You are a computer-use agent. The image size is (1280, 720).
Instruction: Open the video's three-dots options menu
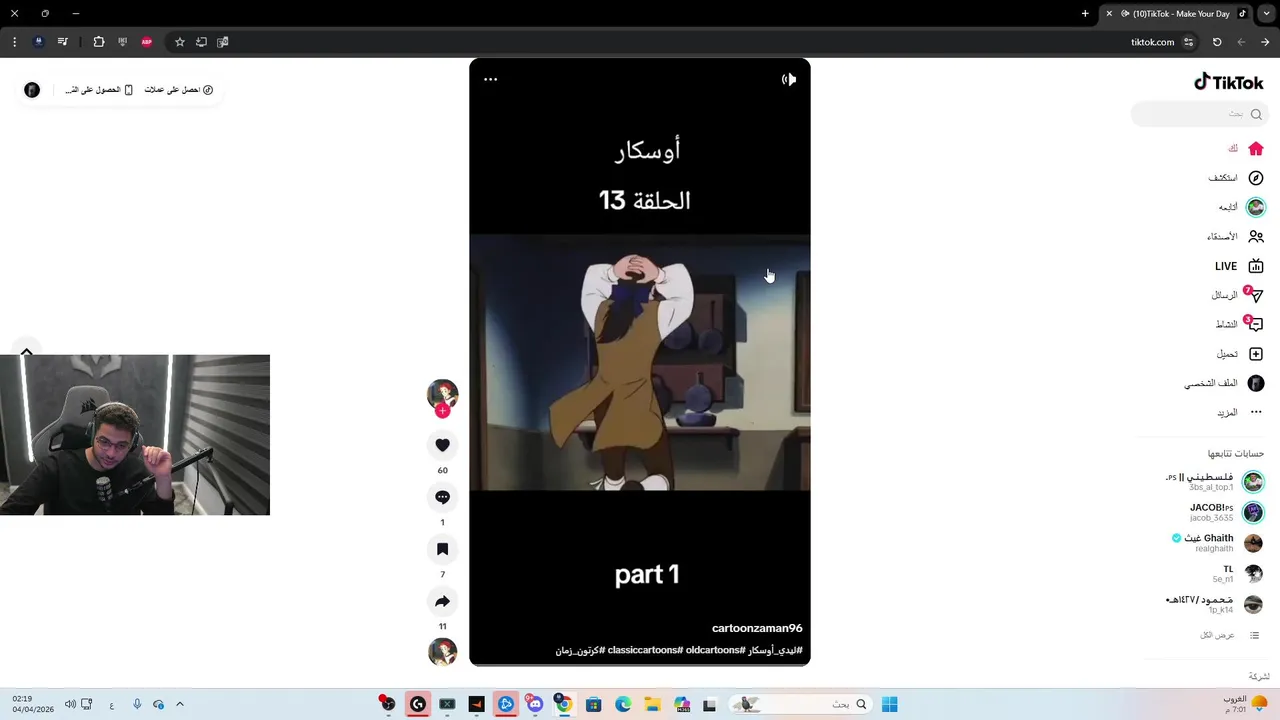491,79
